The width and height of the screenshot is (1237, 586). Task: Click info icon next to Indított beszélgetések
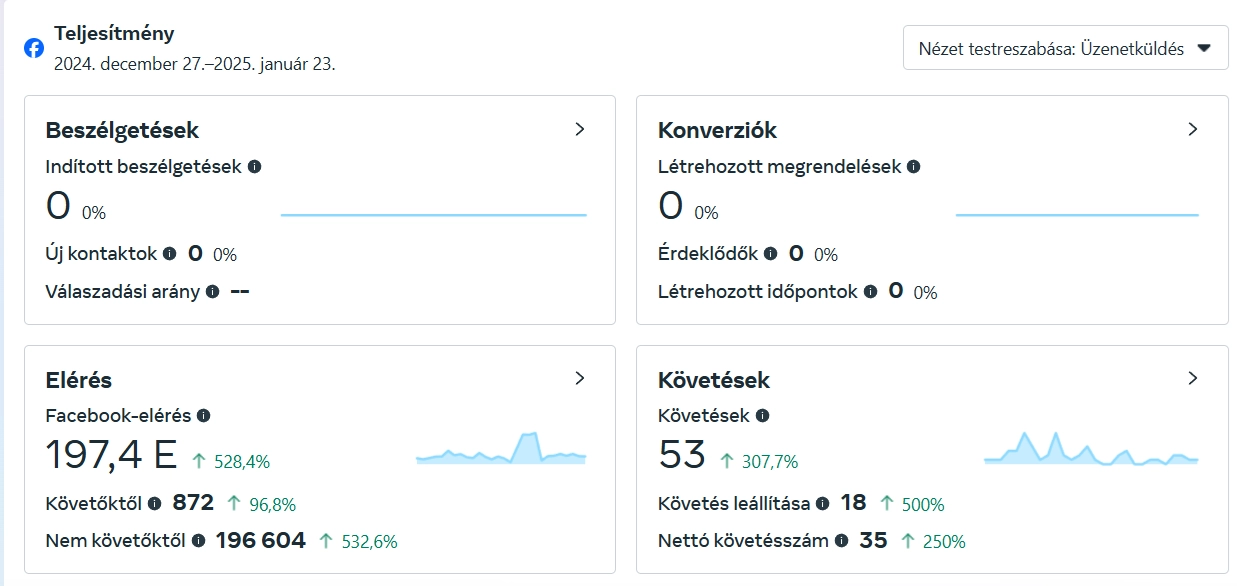point(254,167)
